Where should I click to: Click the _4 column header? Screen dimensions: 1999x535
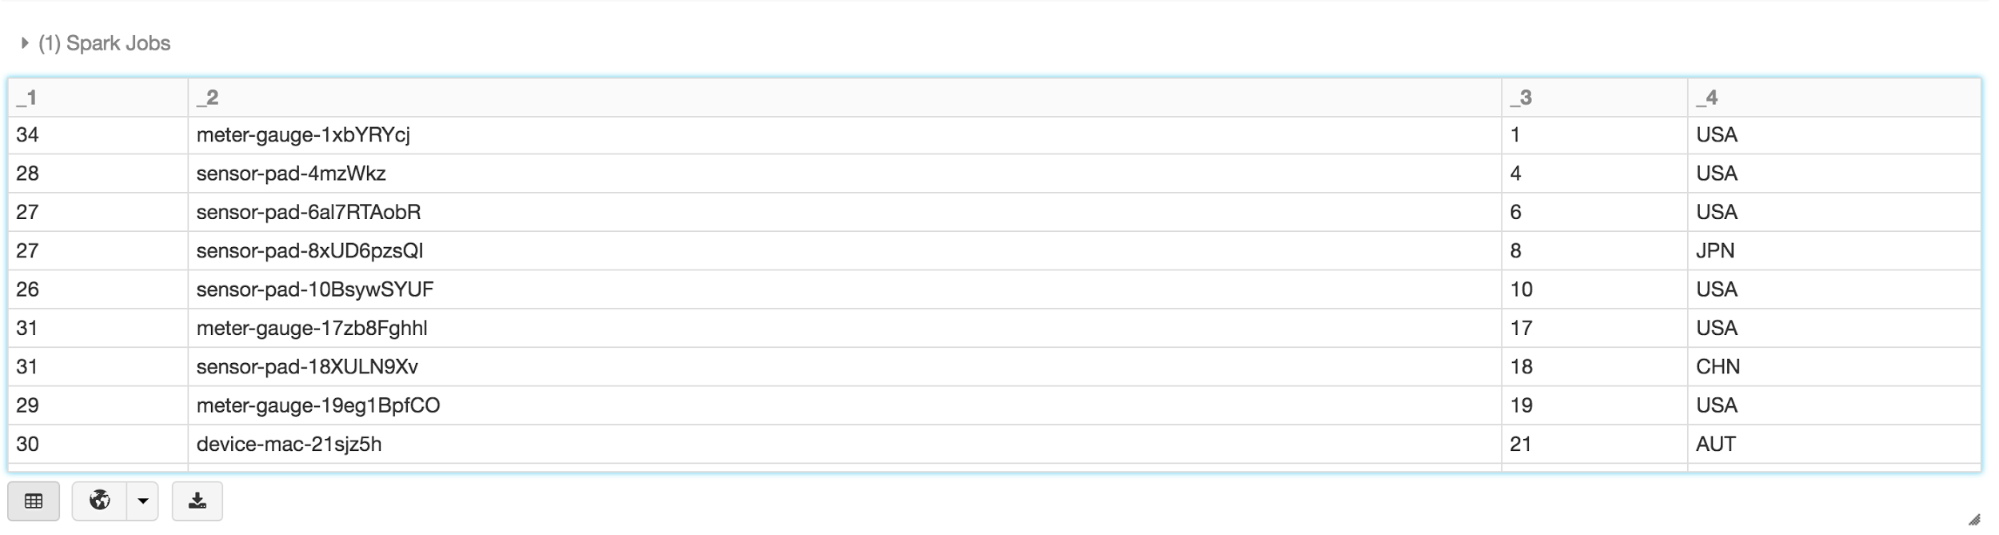1707,97
